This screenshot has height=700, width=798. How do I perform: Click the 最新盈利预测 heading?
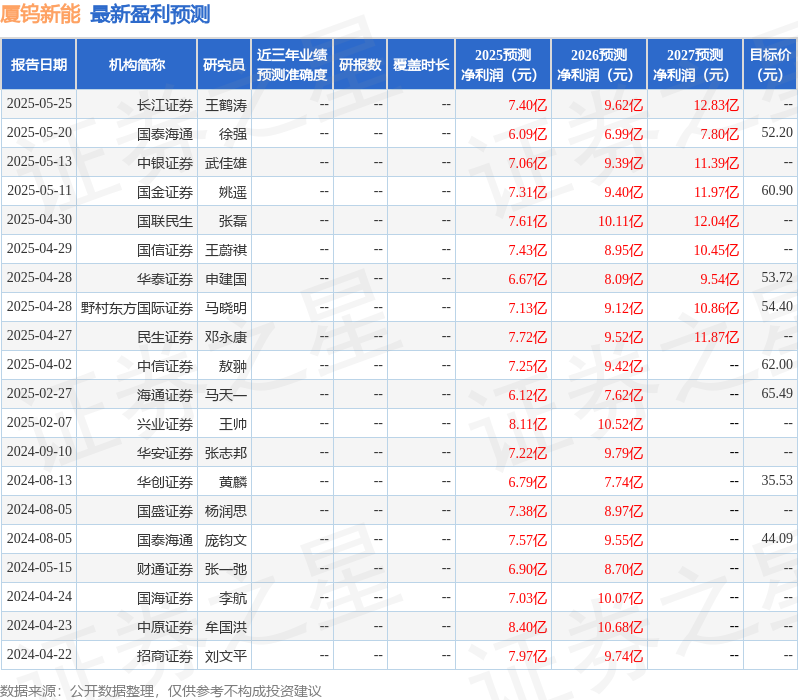pyautogui.click(x=150, y=14)
